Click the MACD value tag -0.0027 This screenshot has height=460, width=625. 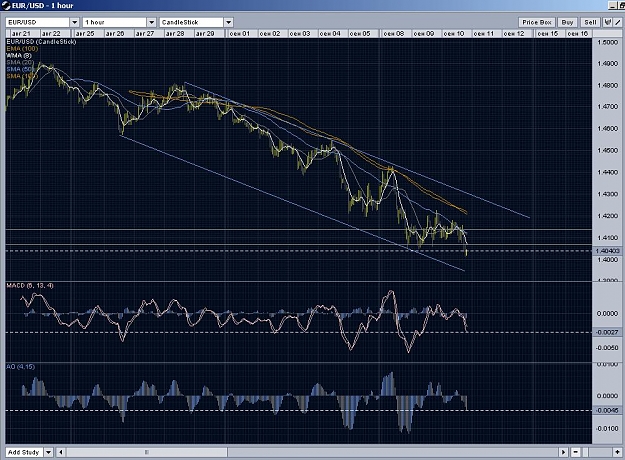click(607, 332)
